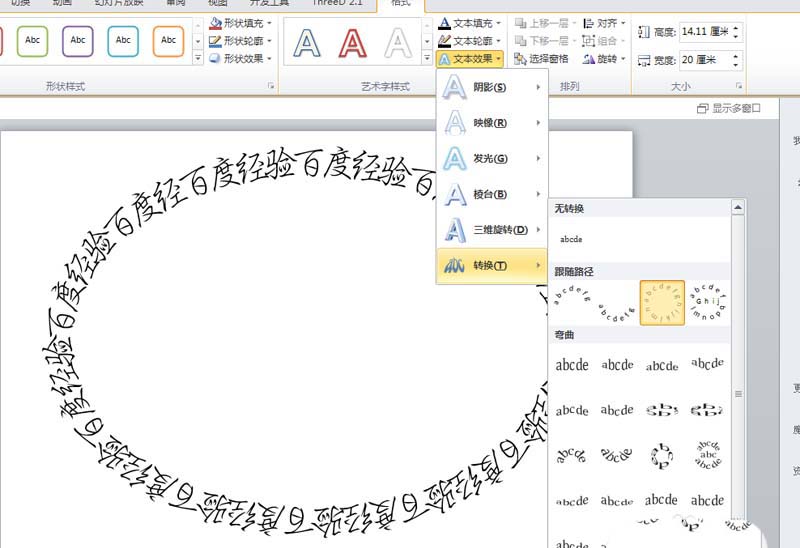This screenshot has height=548, width=800.
Task: Open the 映像(R) reflection submenu
Action: click(492, 123)
